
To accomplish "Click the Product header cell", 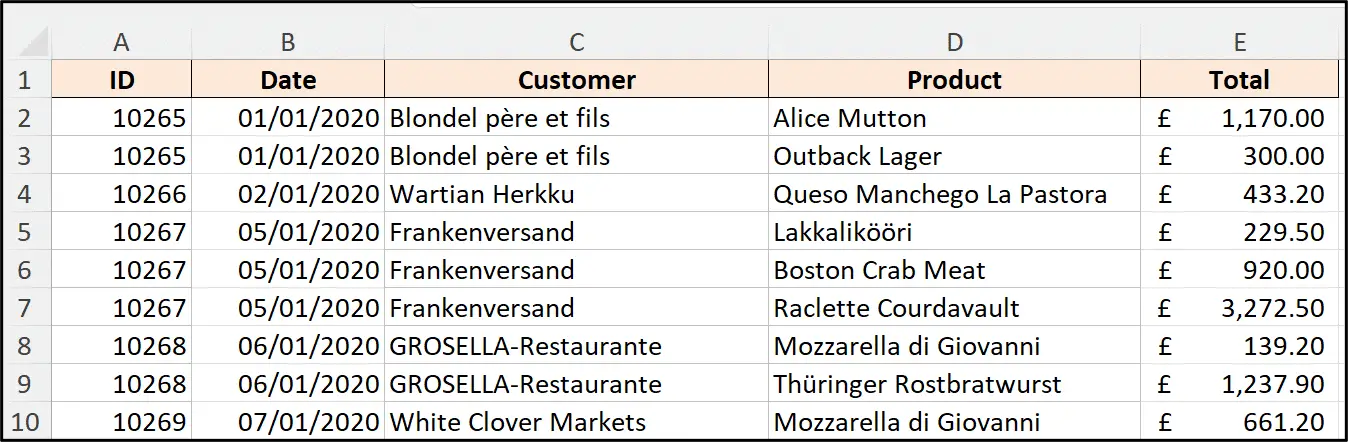I will (954, 80).
